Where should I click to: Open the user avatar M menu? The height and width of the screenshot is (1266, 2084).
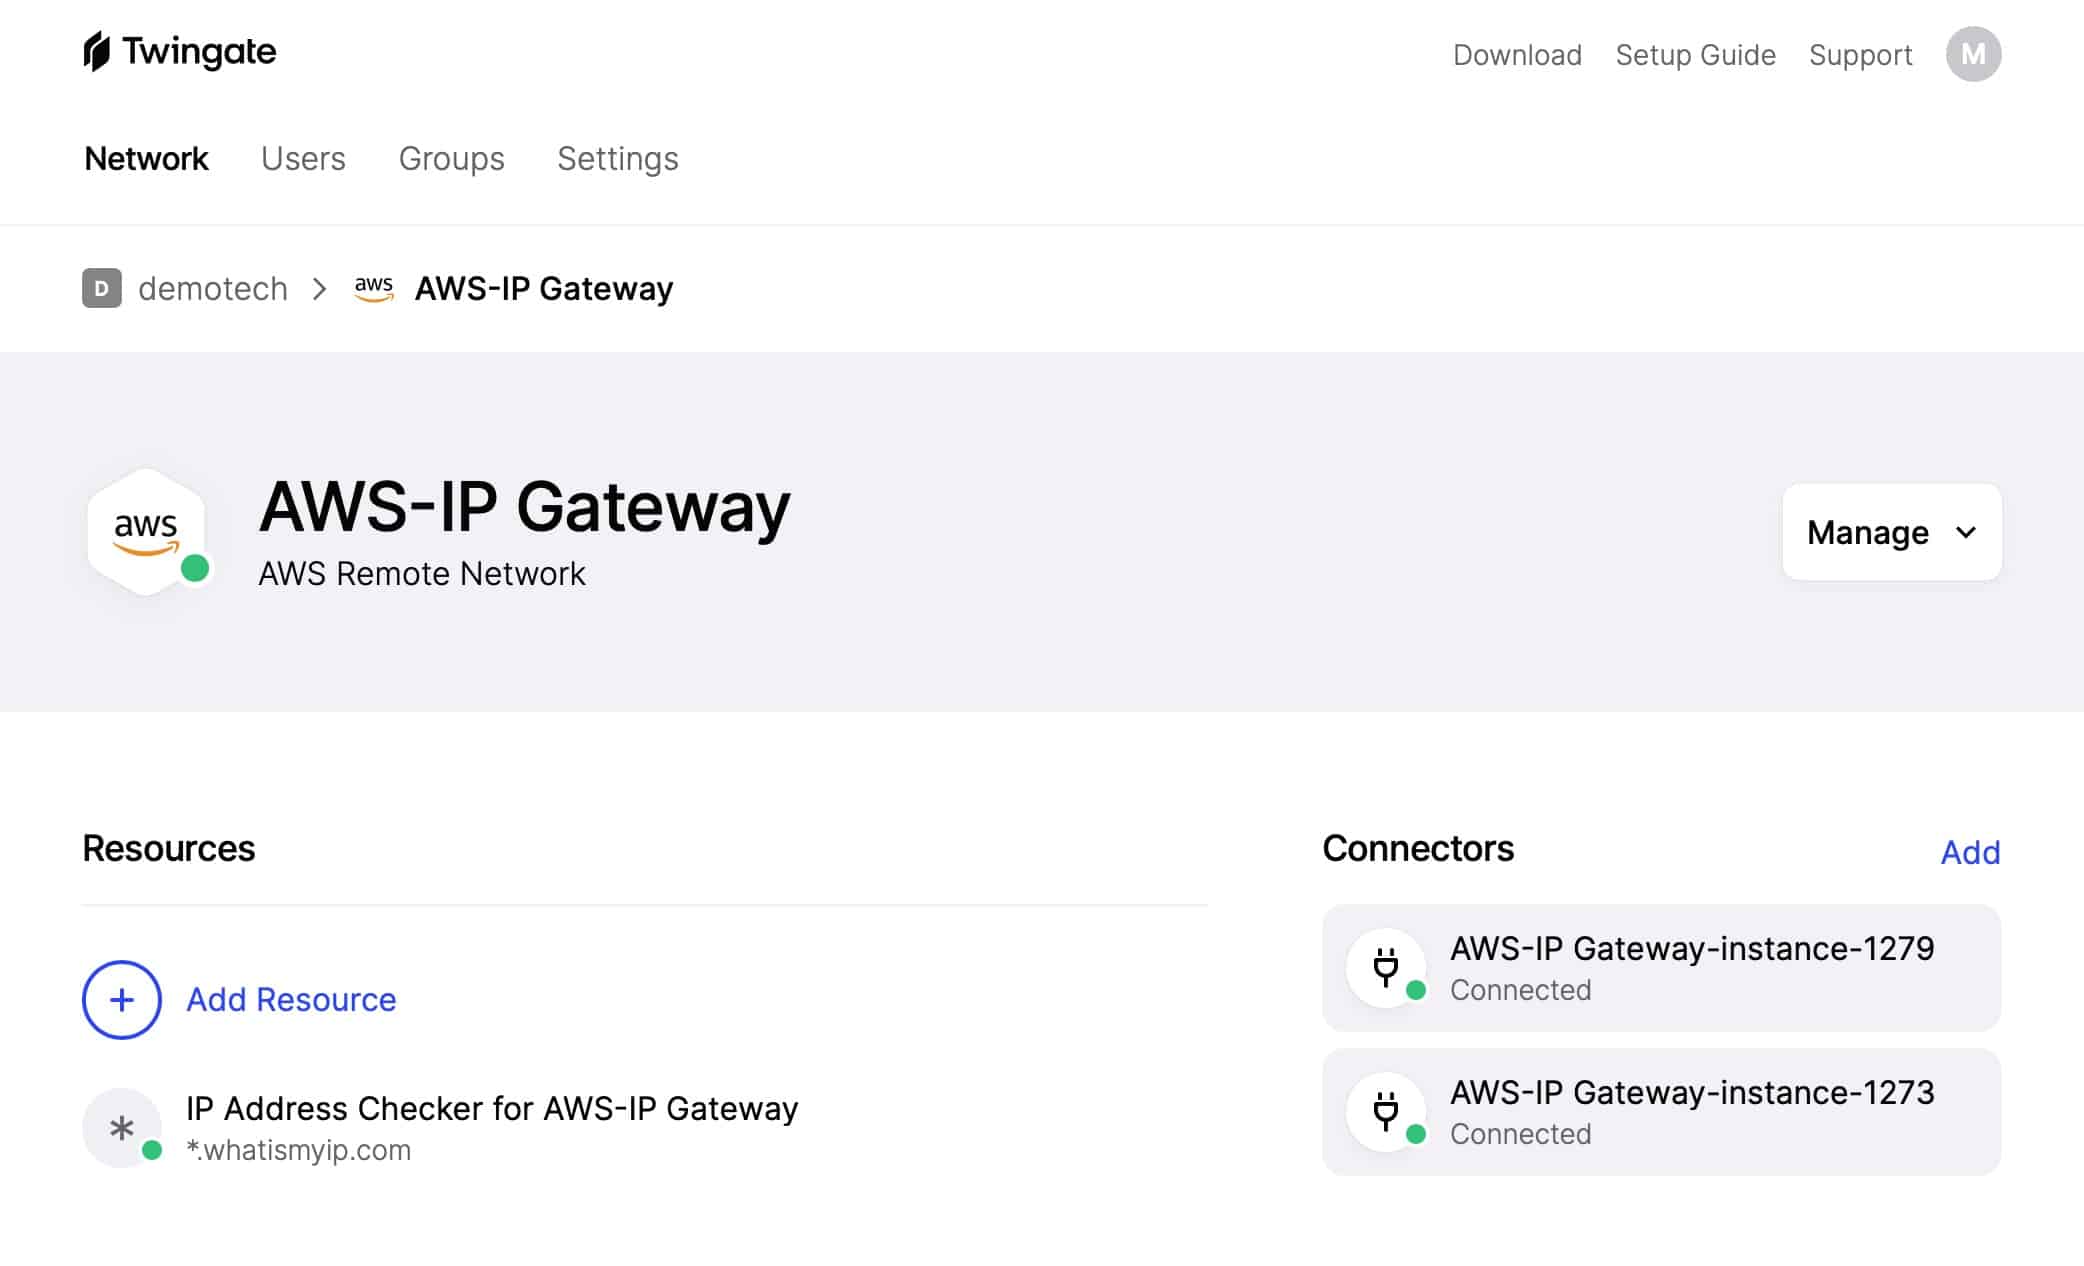point(1973,54)
